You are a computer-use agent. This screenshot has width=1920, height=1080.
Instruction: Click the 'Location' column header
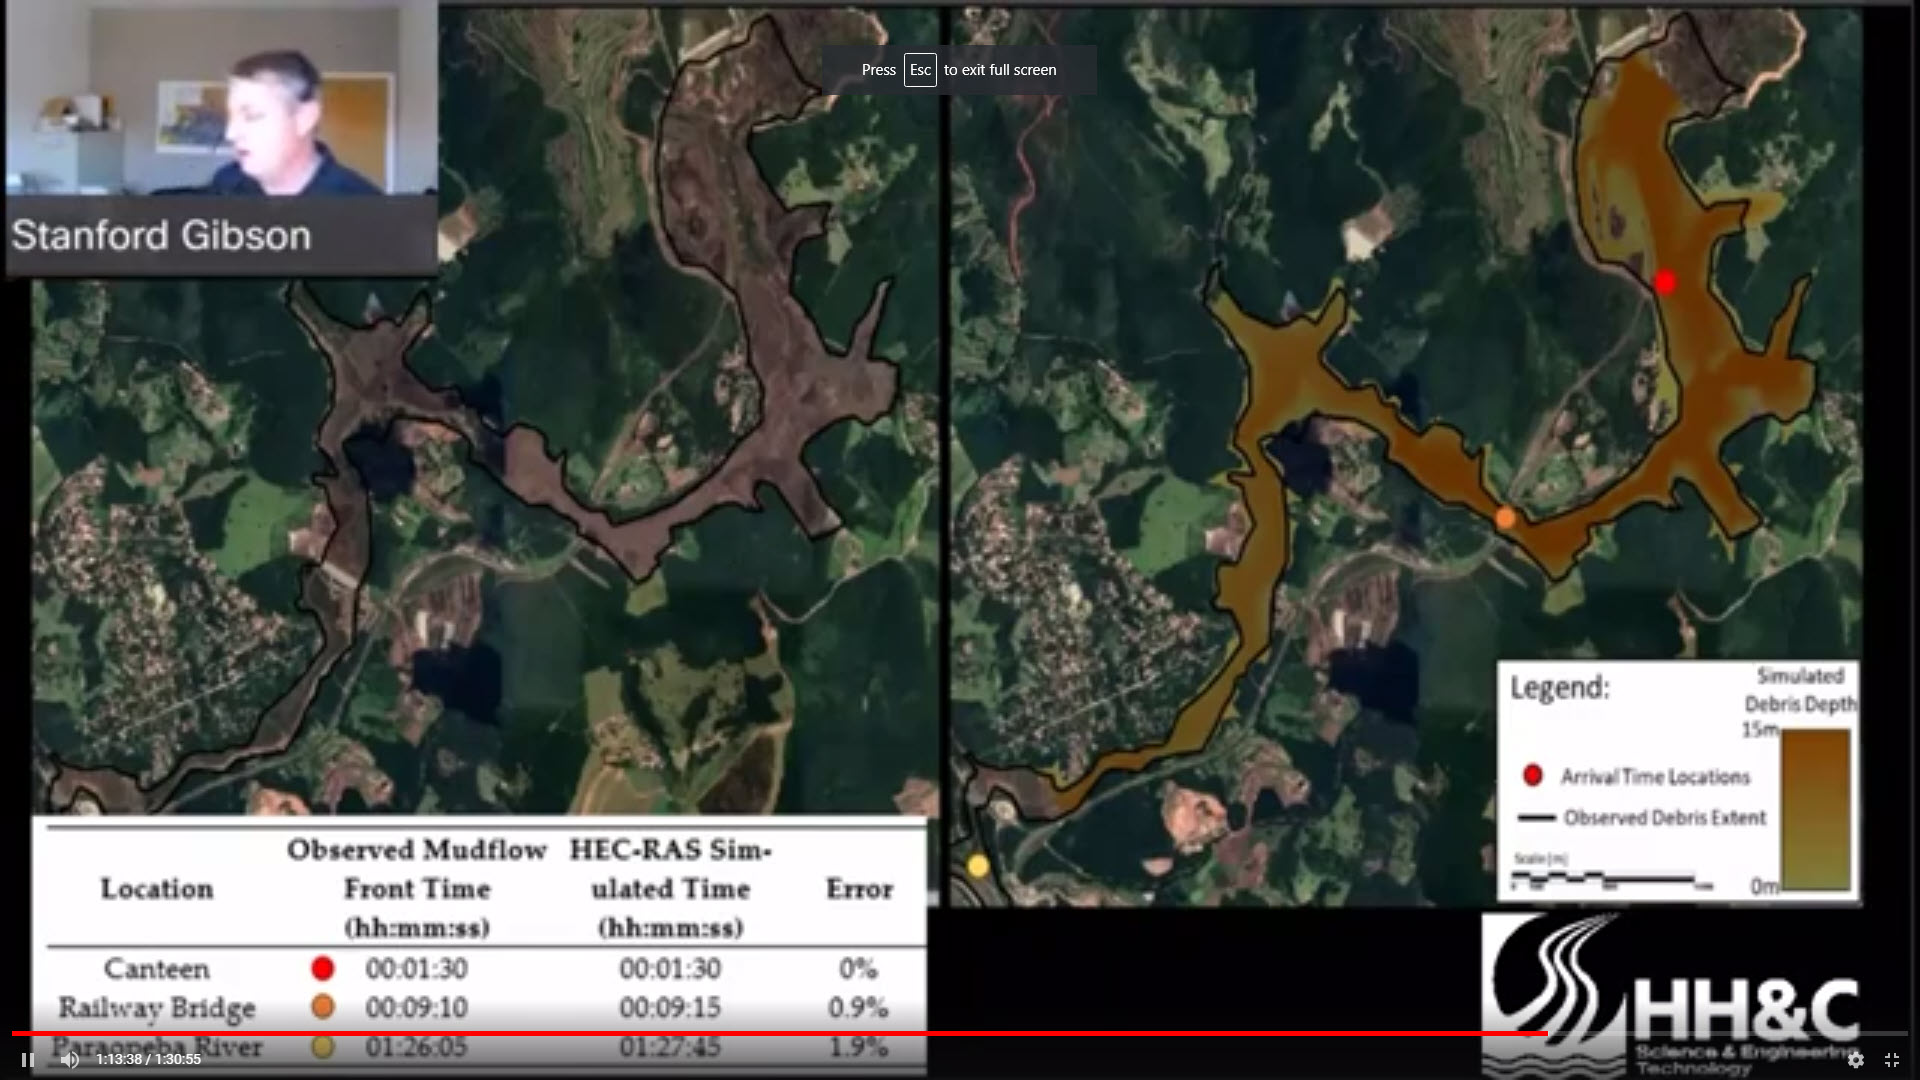pyautogui.click(x=157, y=889)
